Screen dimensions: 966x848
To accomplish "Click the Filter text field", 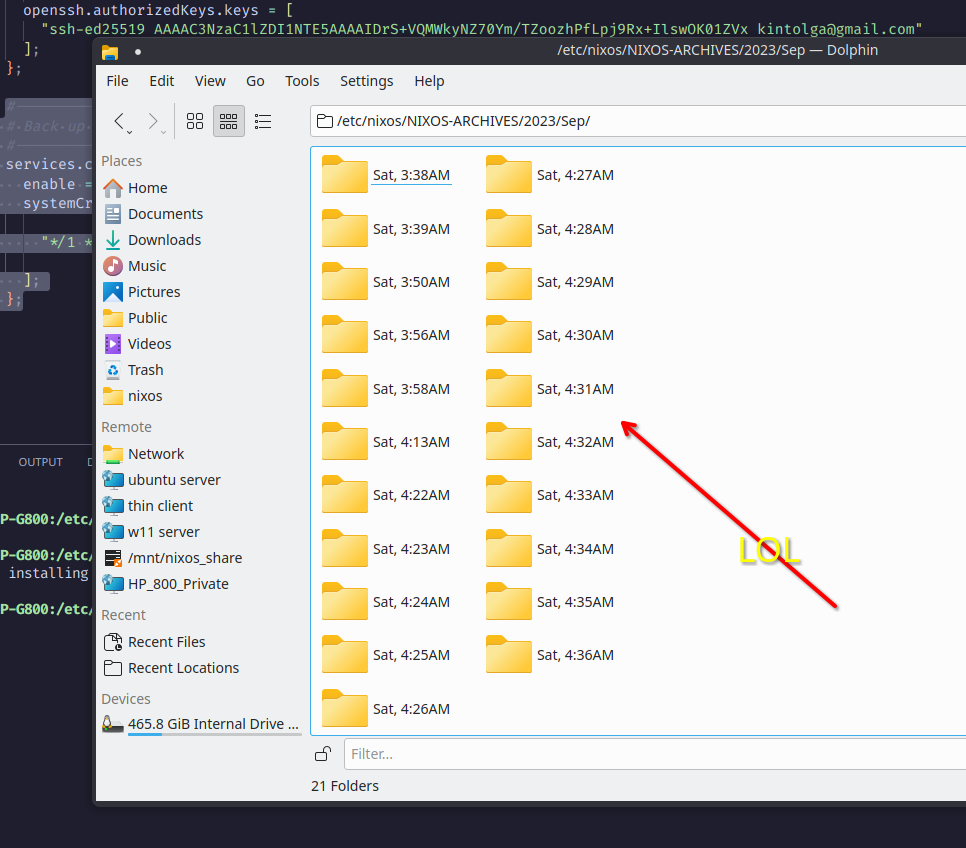I will (x=654, y=754).
